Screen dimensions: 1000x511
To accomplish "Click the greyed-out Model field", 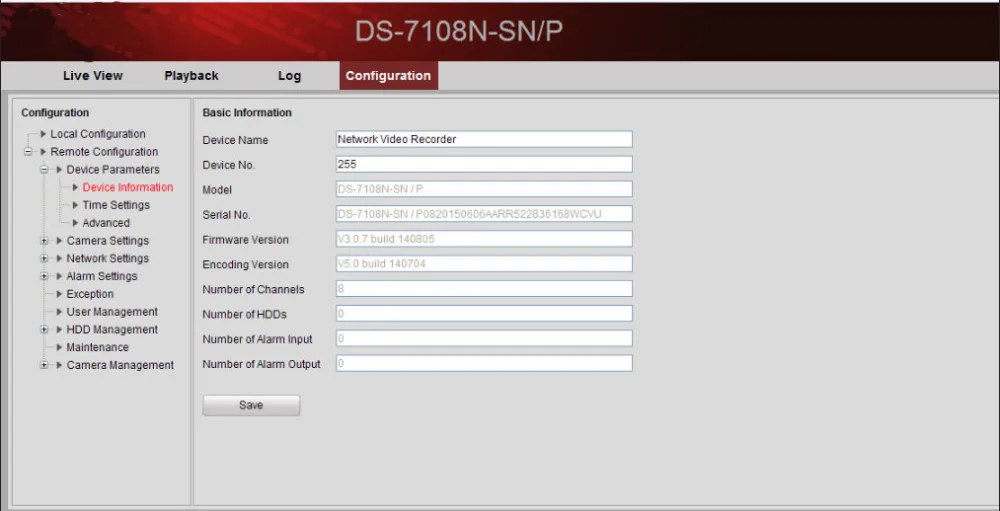I will (x=484, y=189).
